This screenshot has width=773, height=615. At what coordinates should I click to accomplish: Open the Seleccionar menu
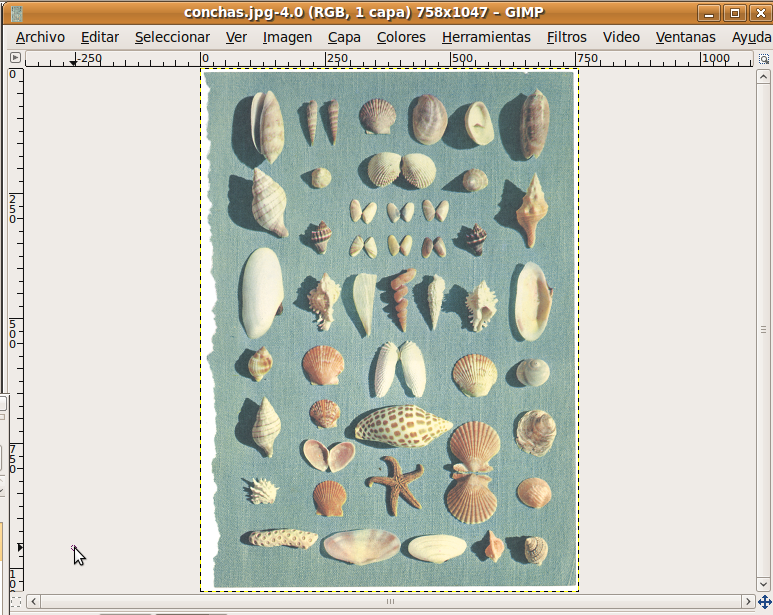[x=172, y=37]
